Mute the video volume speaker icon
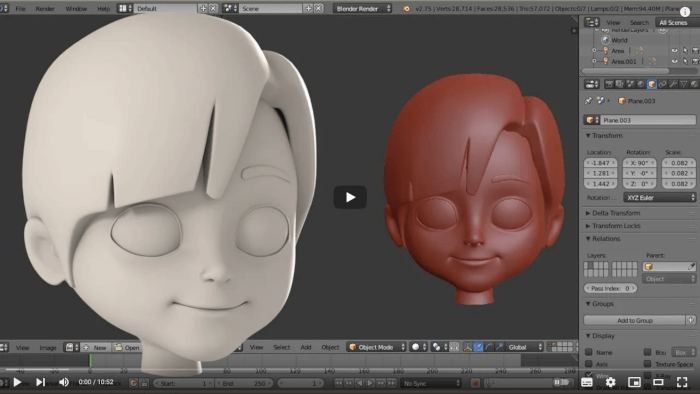This screenshot has width=700, height=394. click(x=64, y=382)
